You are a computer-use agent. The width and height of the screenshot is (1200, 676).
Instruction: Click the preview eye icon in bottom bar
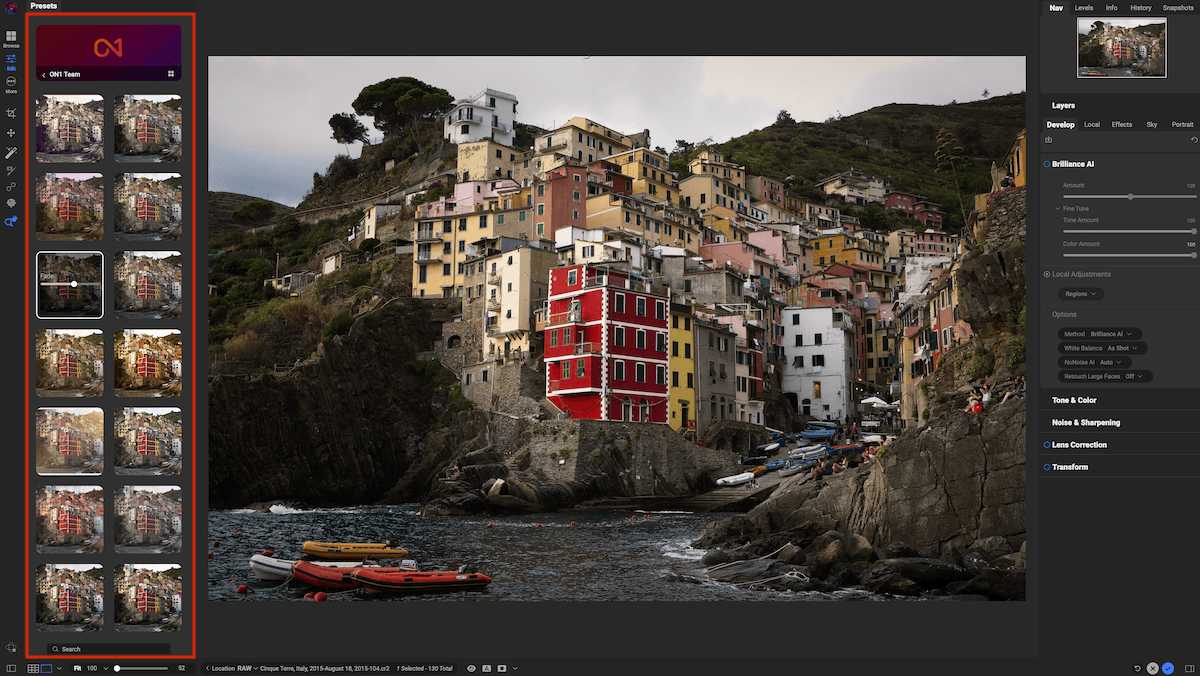[x=471, y=668]
